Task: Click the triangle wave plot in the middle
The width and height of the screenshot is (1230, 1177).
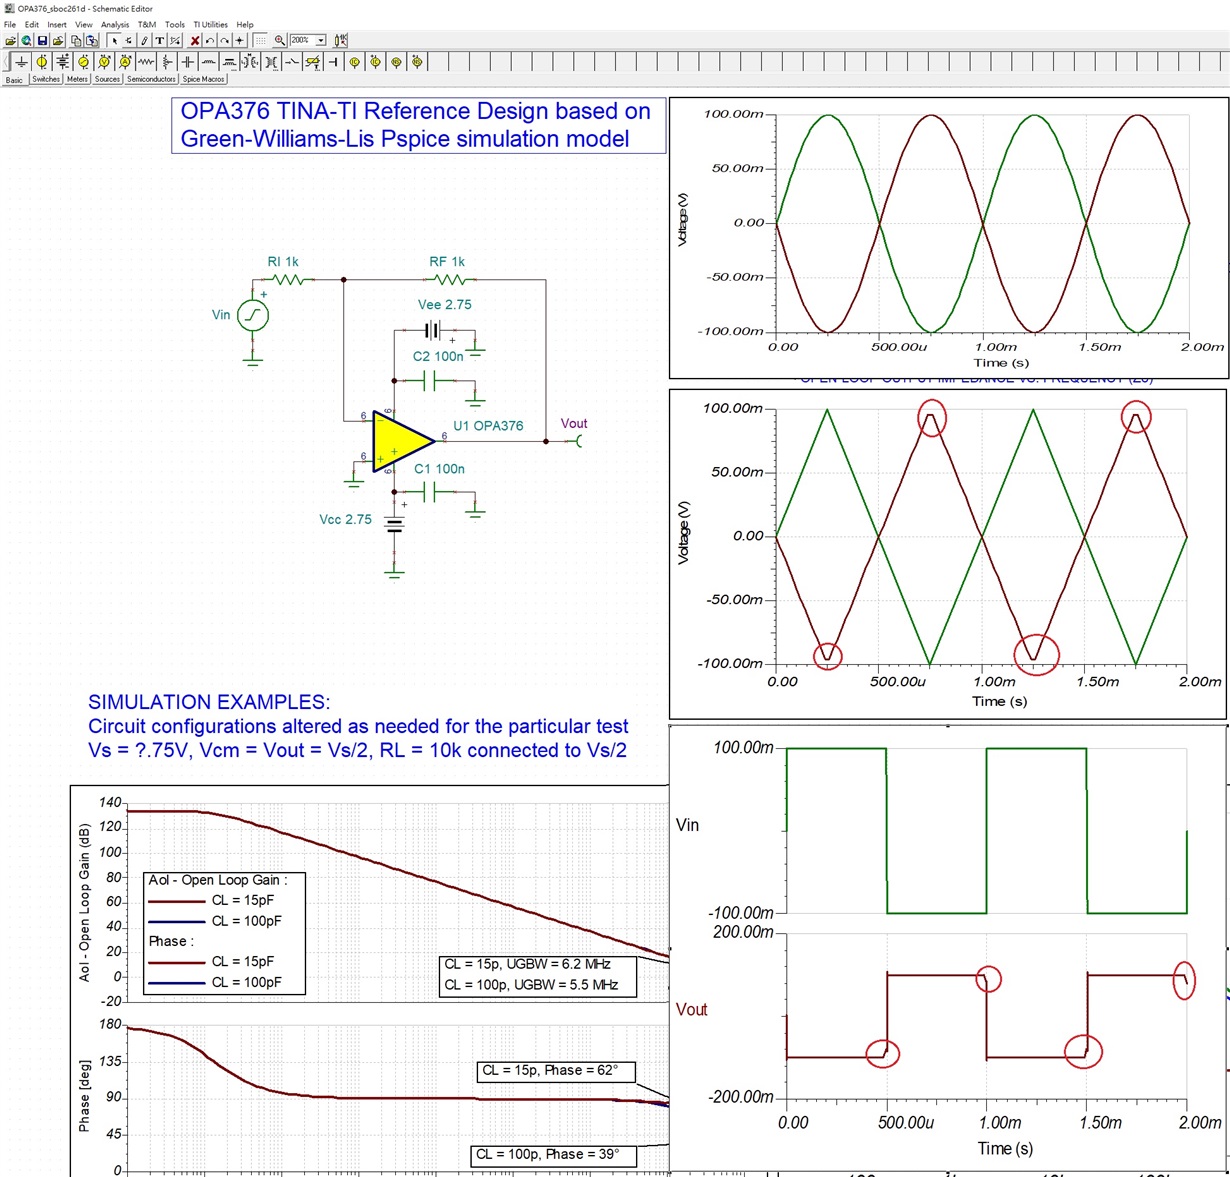Action: [948, 554]
